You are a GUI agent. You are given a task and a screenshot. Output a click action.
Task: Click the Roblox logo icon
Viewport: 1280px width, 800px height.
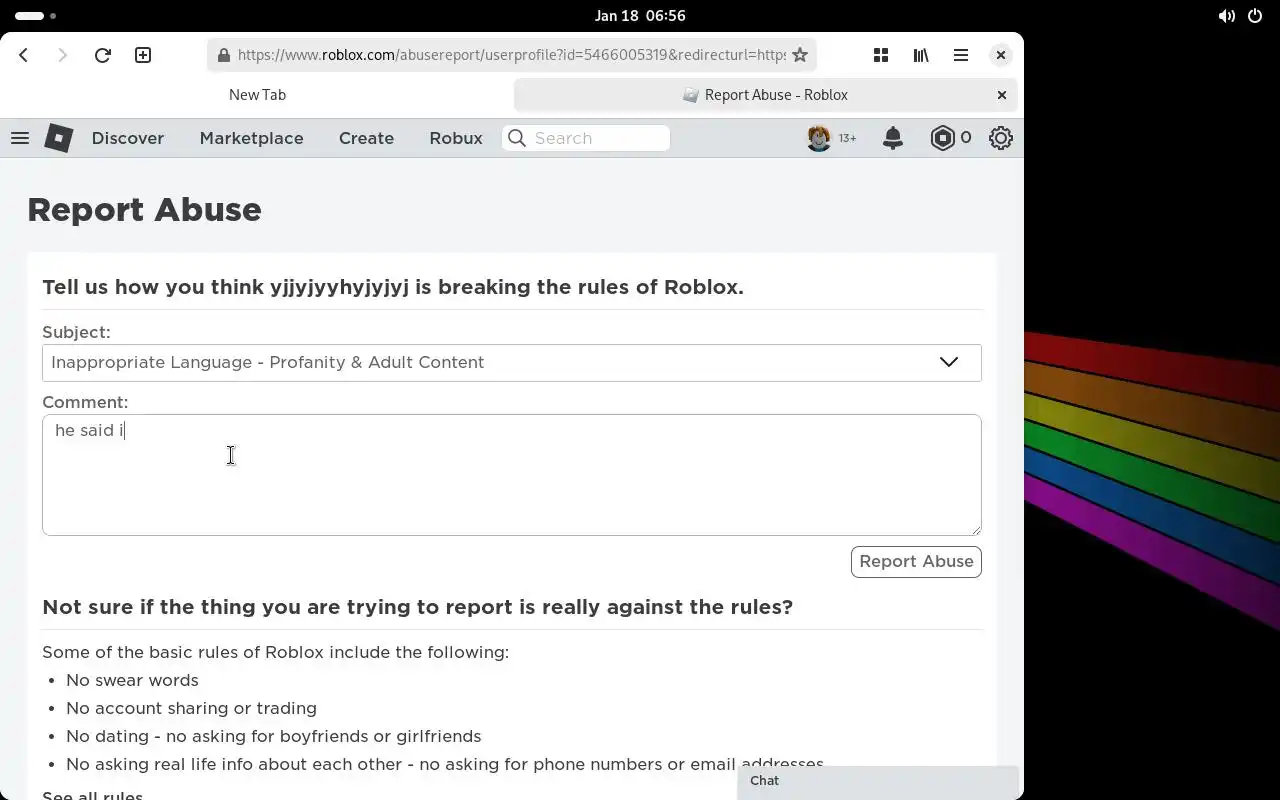coord(59,138)
